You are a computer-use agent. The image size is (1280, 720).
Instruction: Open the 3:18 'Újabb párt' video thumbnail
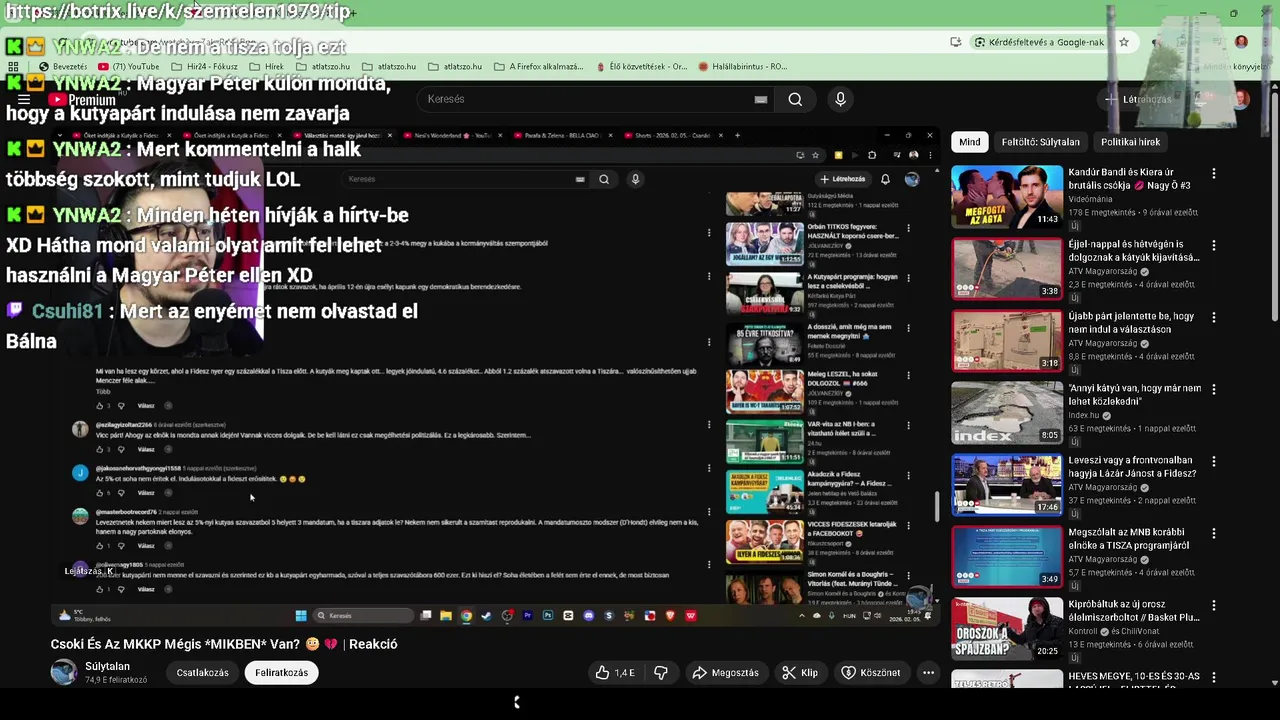coord(1006,341)
